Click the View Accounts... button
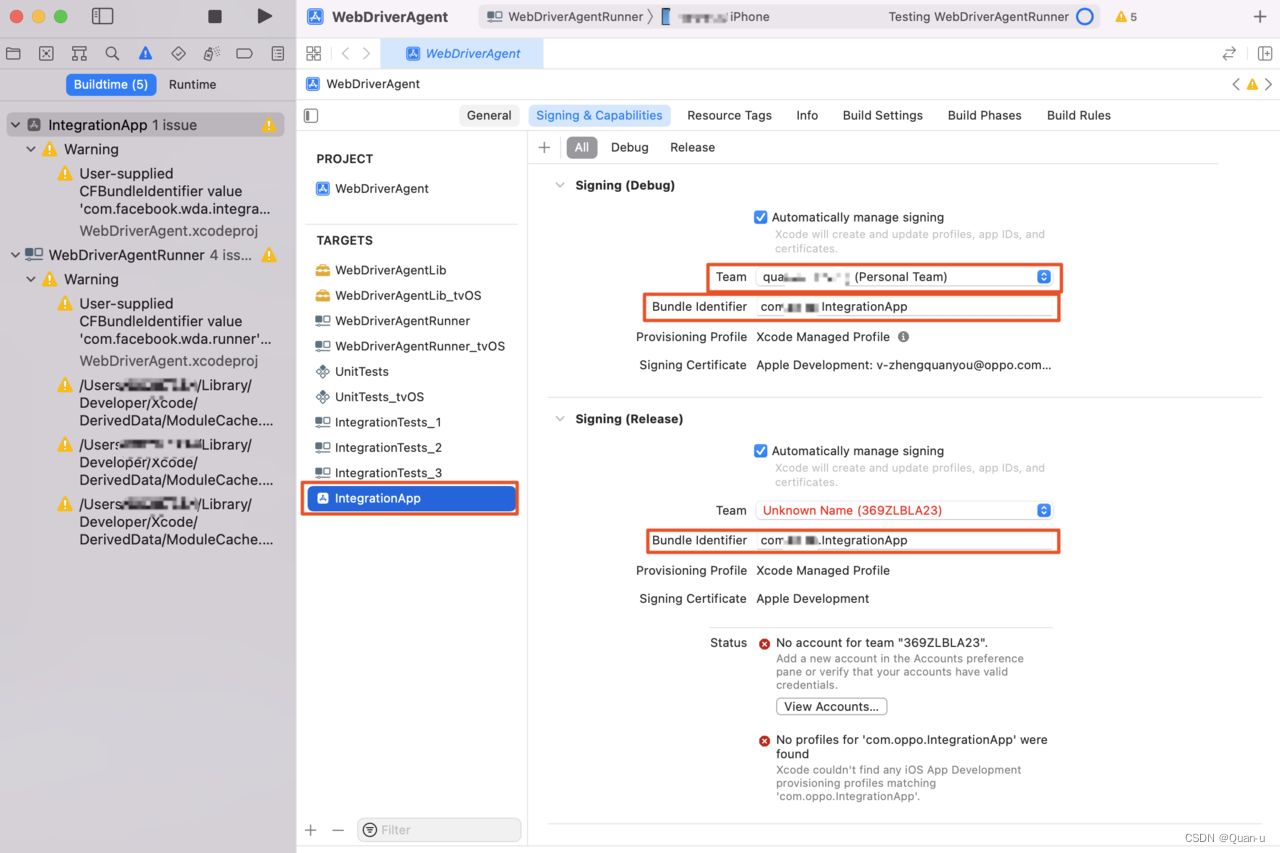 [x=832, y=706]
